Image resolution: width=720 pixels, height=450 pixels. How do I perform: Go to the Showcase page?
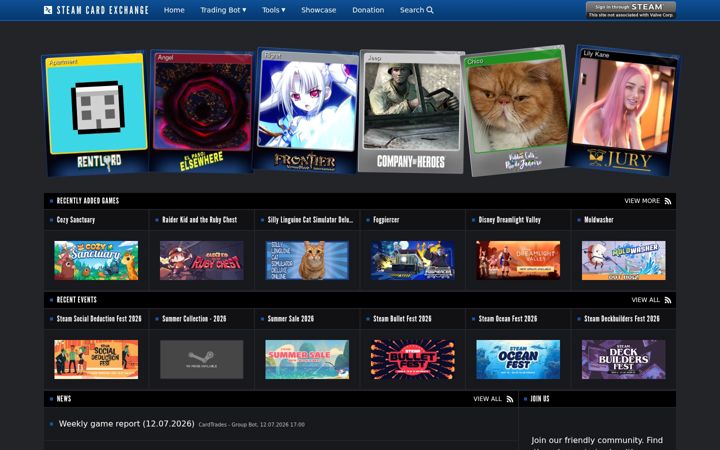tap(319, 10)
